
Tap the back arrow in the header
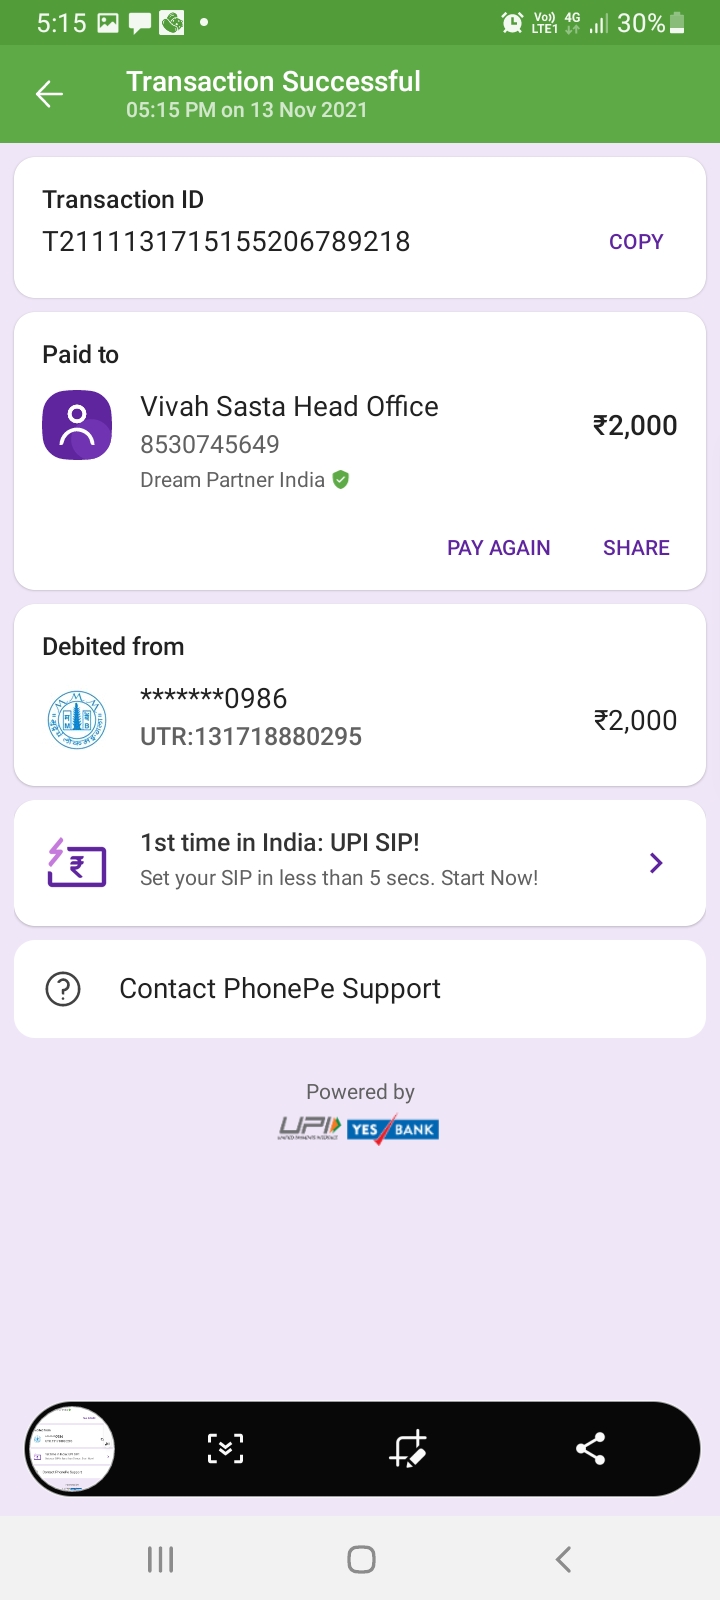coord(49,94)
